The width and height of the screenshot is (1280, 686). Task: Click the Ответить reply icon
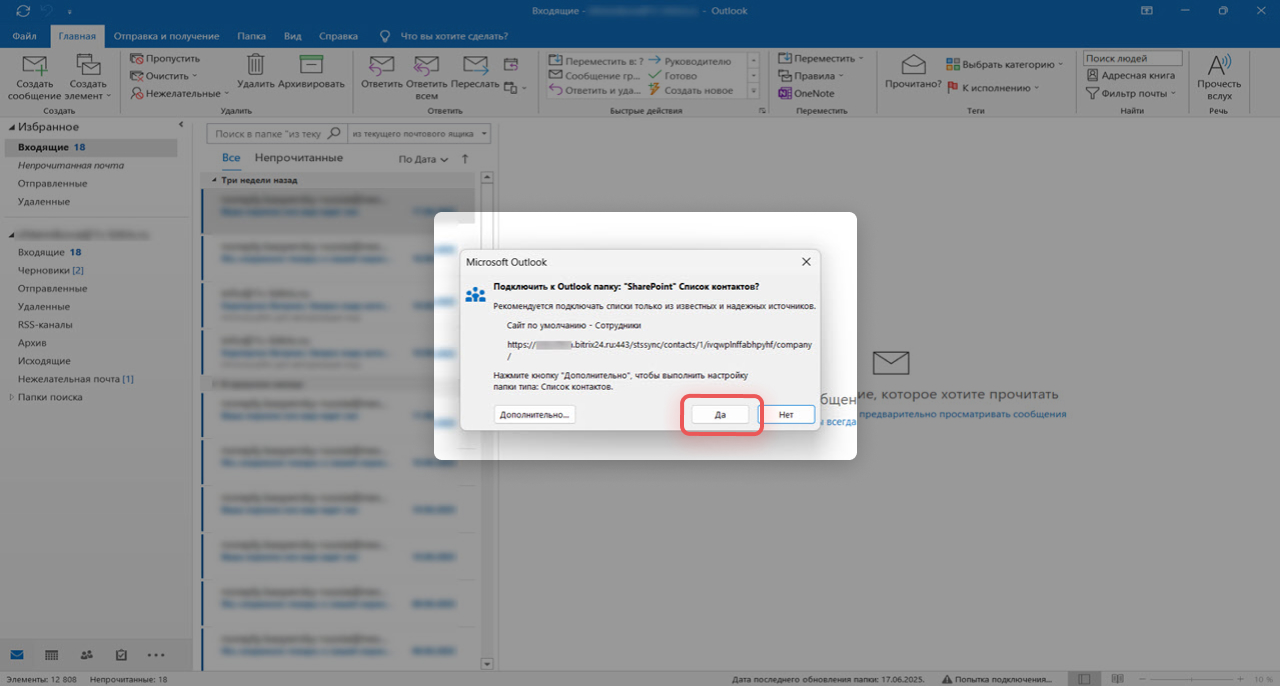pos(380,66)
